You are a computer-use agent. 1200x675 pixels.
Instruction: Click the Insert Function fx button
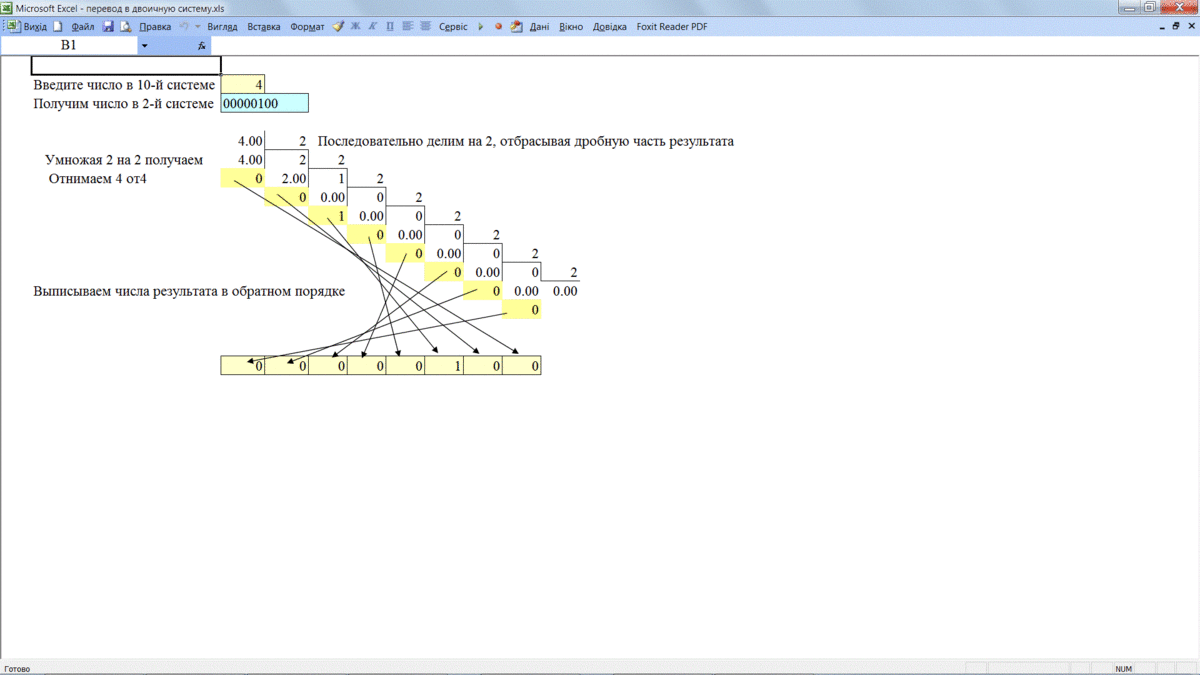[202, 46]
